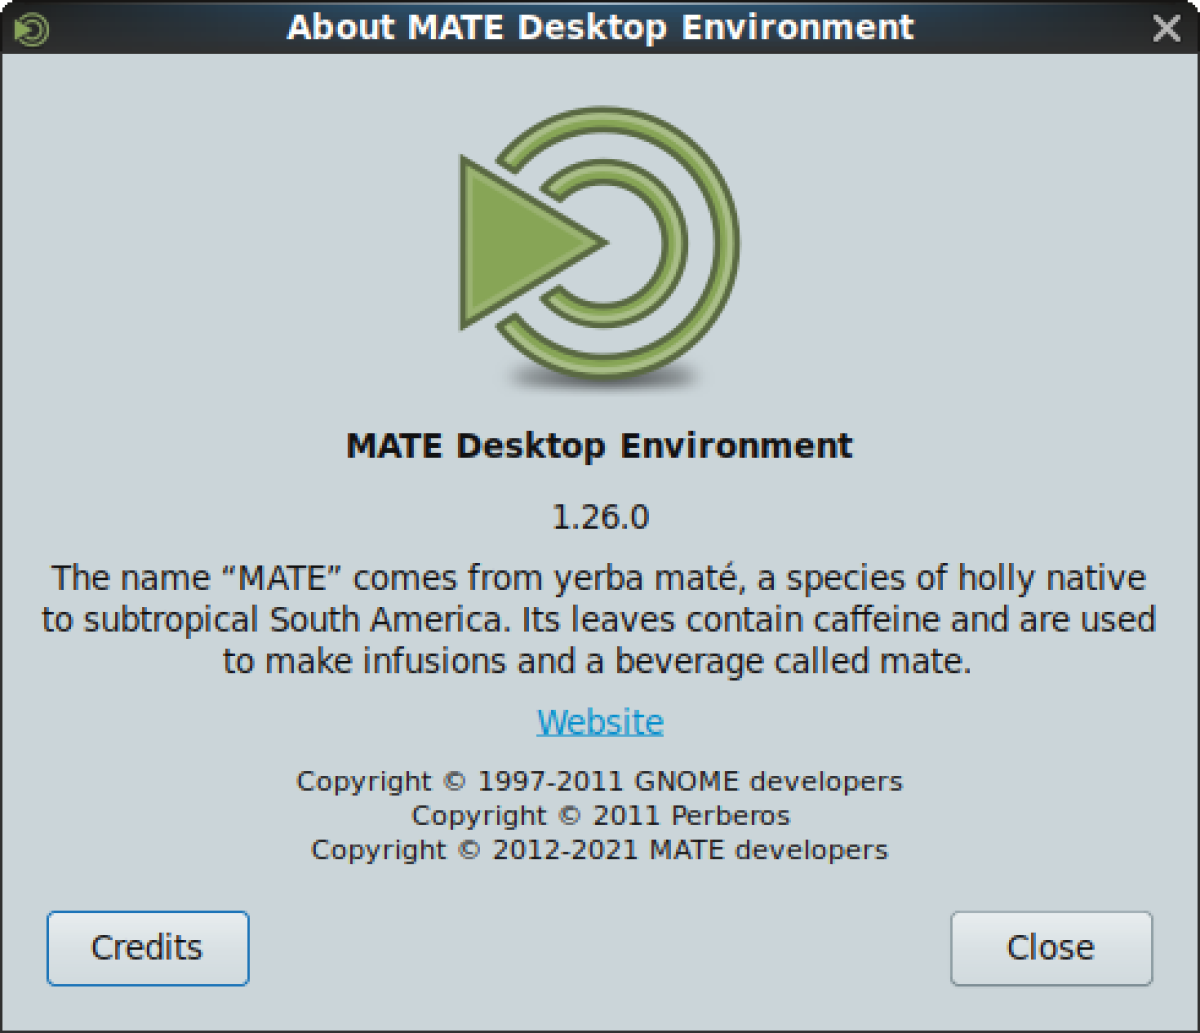Click the MATE icon in the title bar
Screen dimensions: 1200x1033
click(x=32, y=29)
